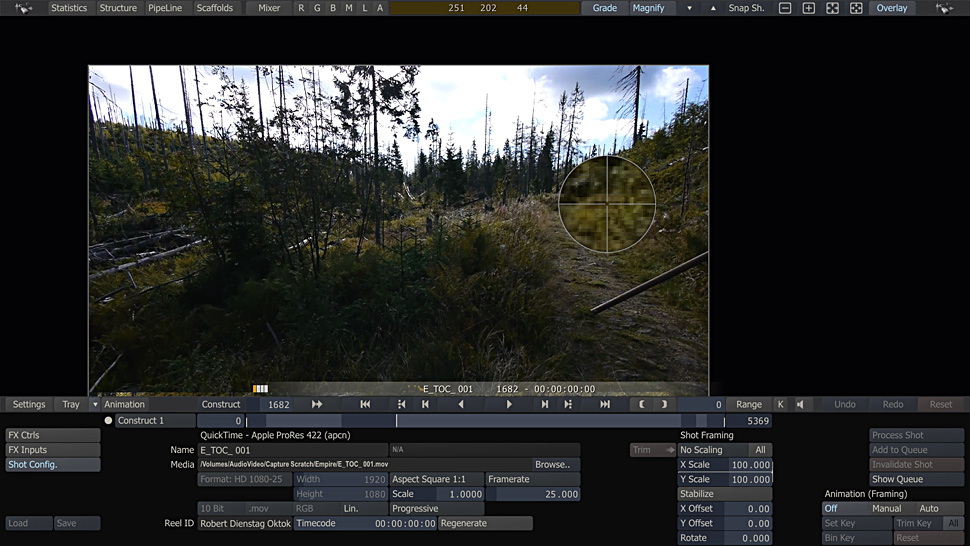
Task: Open the FX Inputs tab
Action: (52, 450)
